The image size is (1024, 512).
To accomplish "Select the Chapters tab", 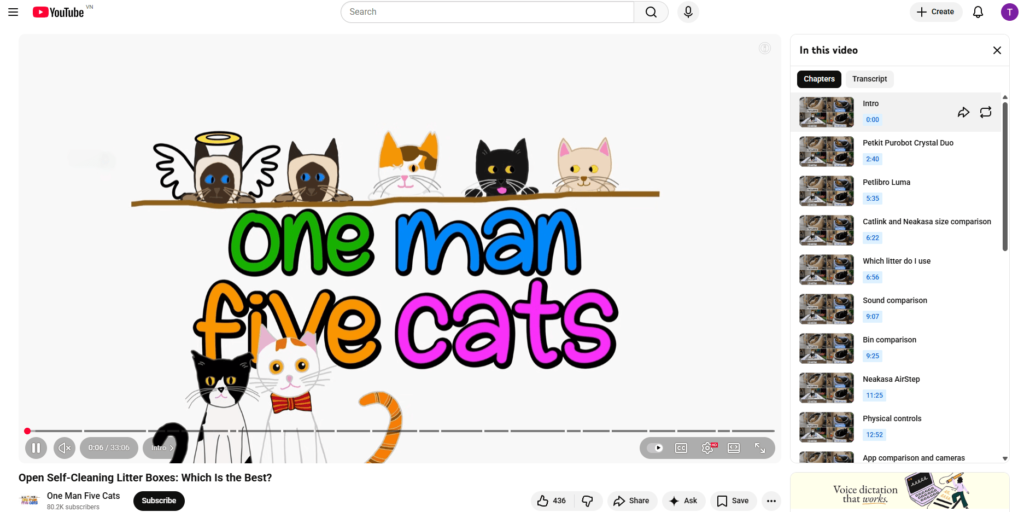I will click(819, 79).
